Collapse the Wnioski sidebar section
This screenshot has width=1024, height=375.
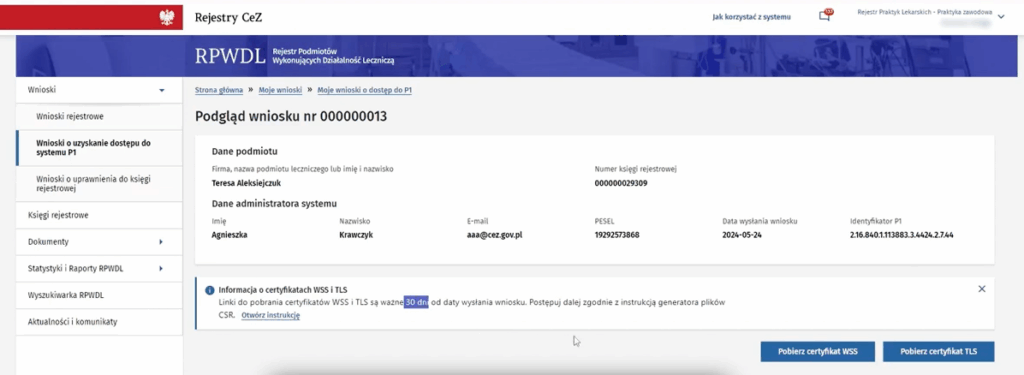[161, 90]
